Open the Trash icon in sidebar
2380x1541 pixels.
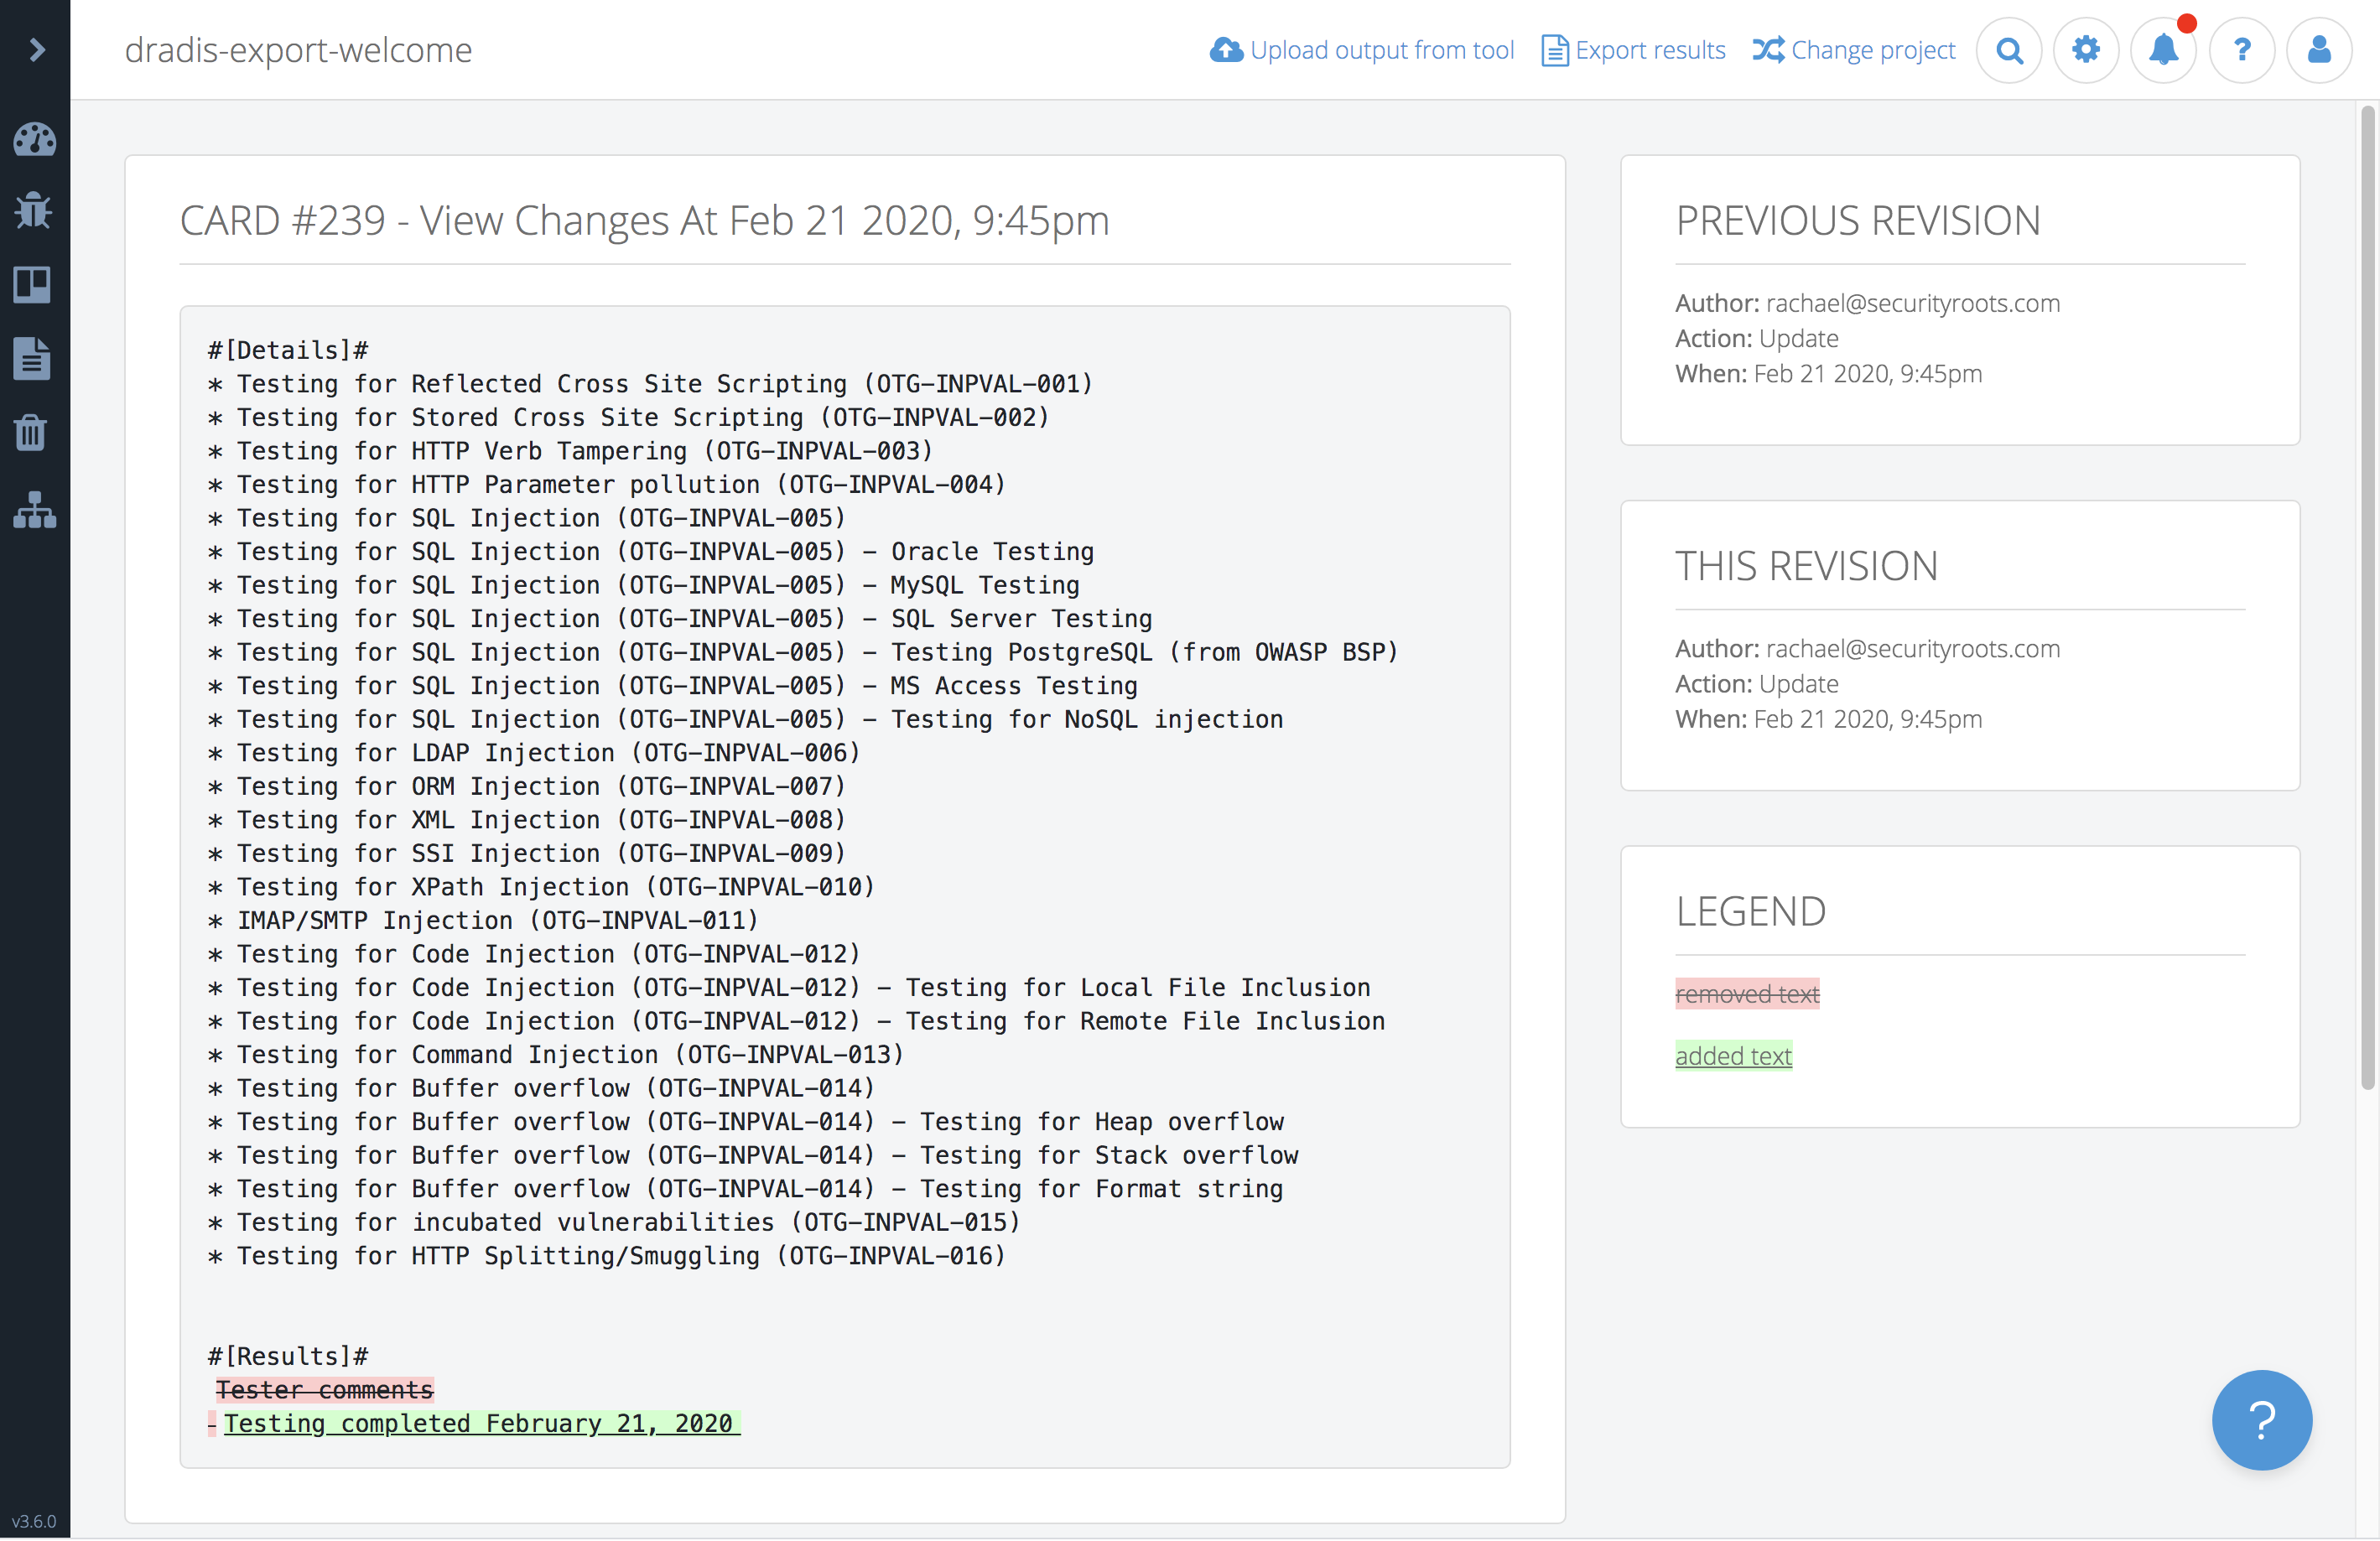31,432
